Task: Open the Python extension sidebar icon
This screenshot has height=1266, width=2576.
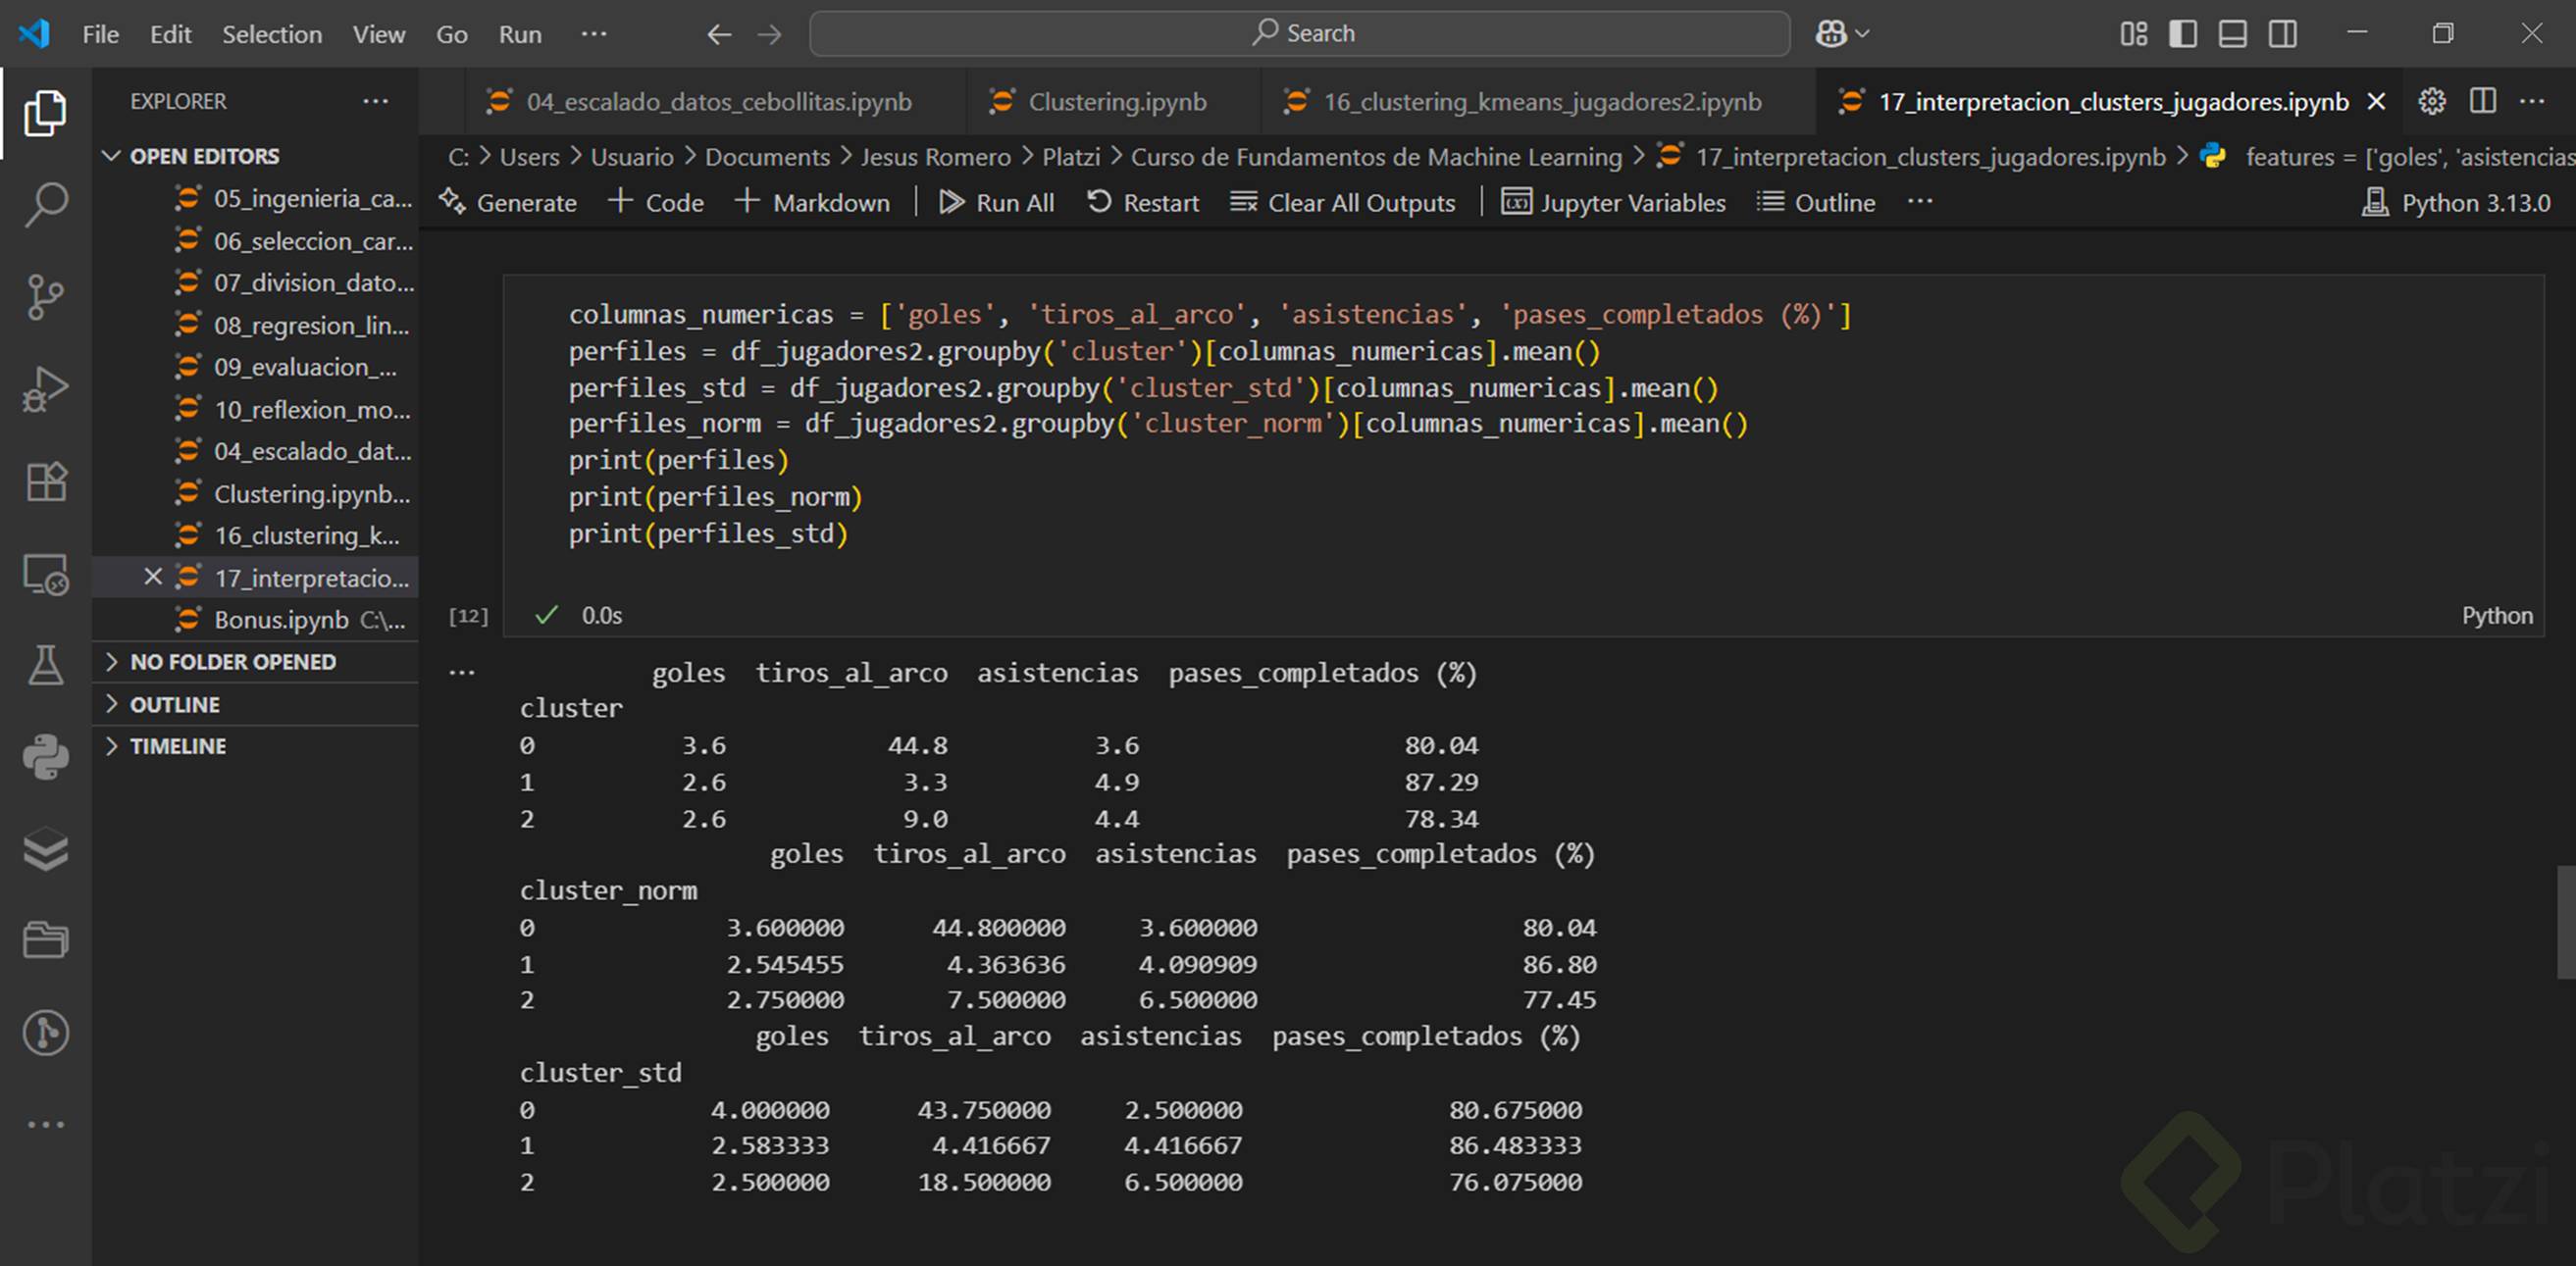Action: (45, 757)
